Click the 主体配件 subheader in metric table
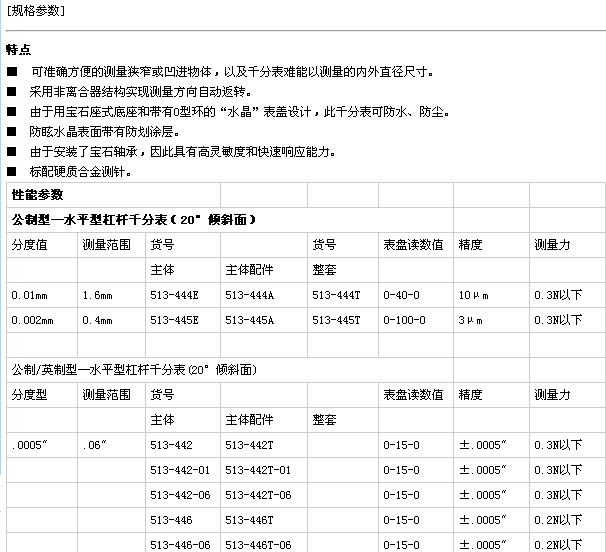 [x=249, y=269]
